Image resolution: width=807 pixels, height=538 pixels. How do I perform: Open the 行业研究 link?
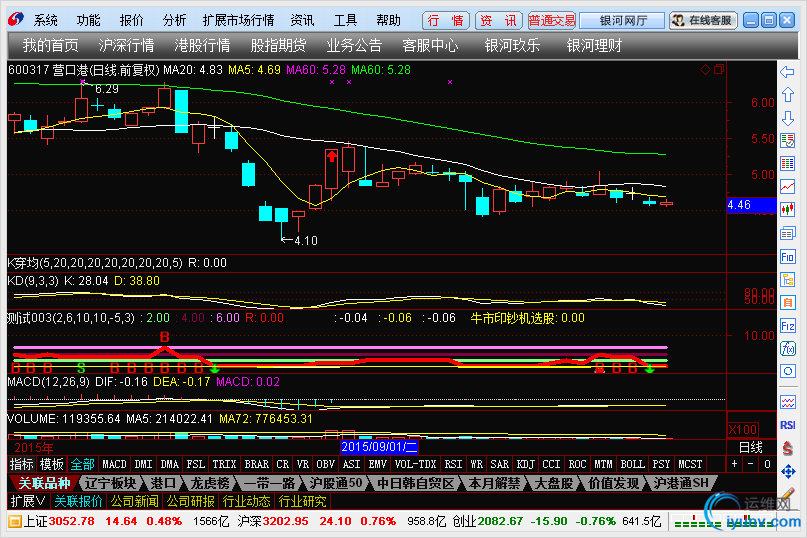(x=303, y=501)
